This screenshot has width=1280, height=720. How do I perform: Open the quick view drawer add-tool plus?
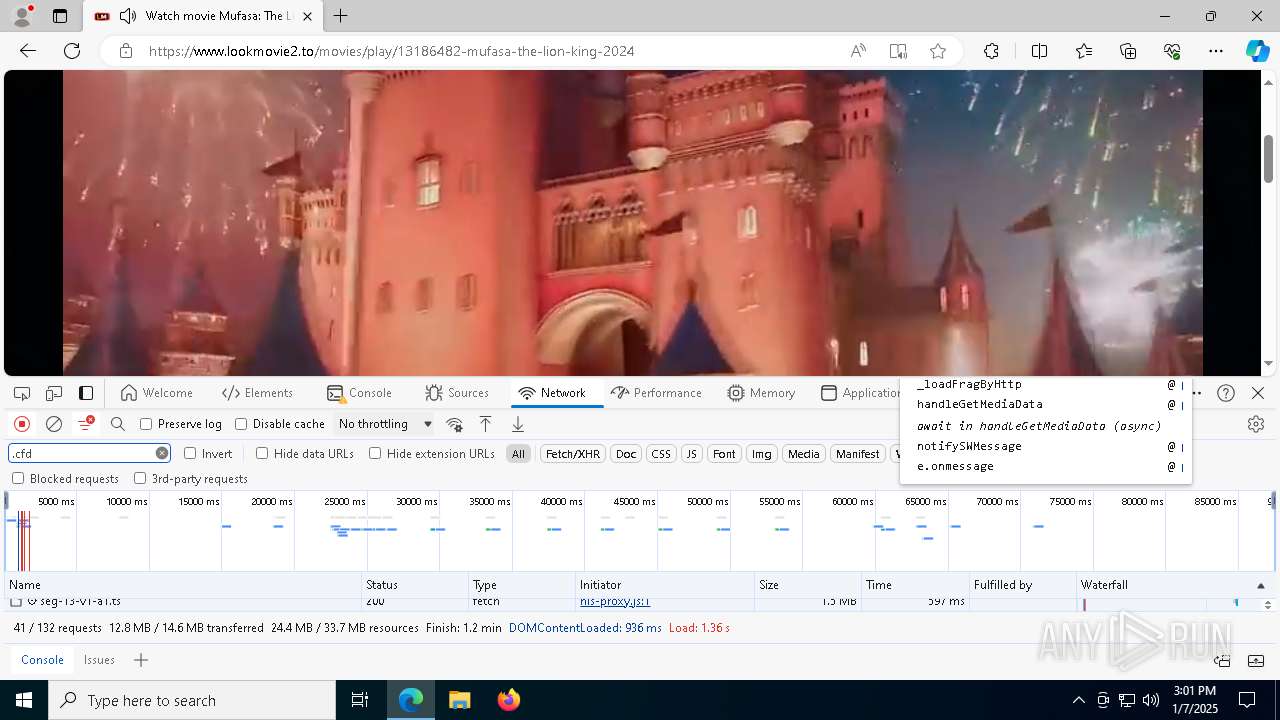(x=141, y=660)
